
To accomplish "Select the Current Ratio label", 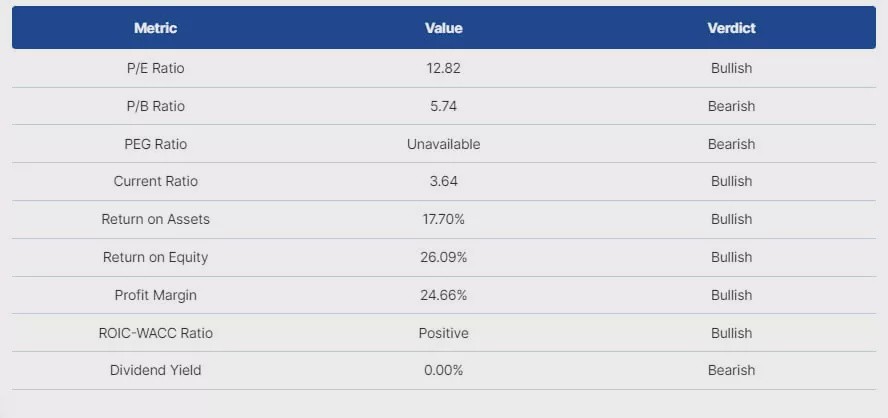I will point(155,181).
